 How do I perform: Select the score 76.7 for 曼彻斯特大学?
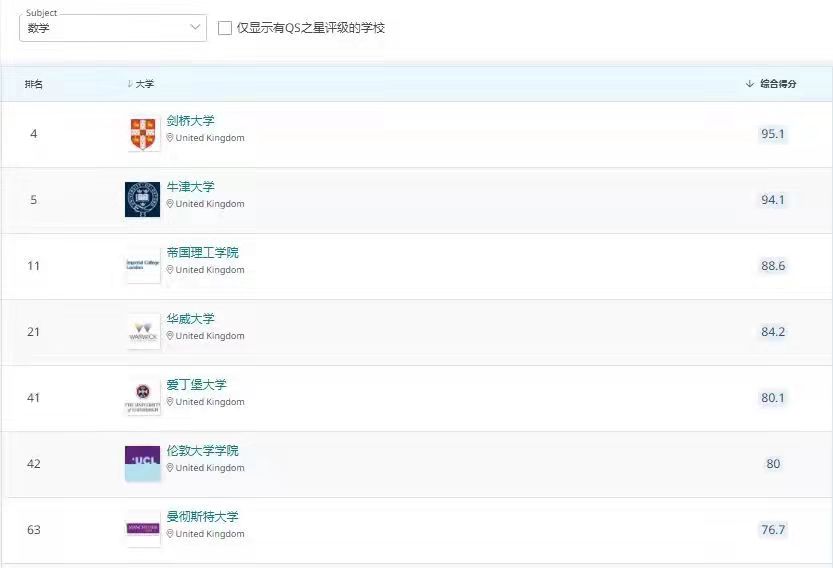click(772, 529)
